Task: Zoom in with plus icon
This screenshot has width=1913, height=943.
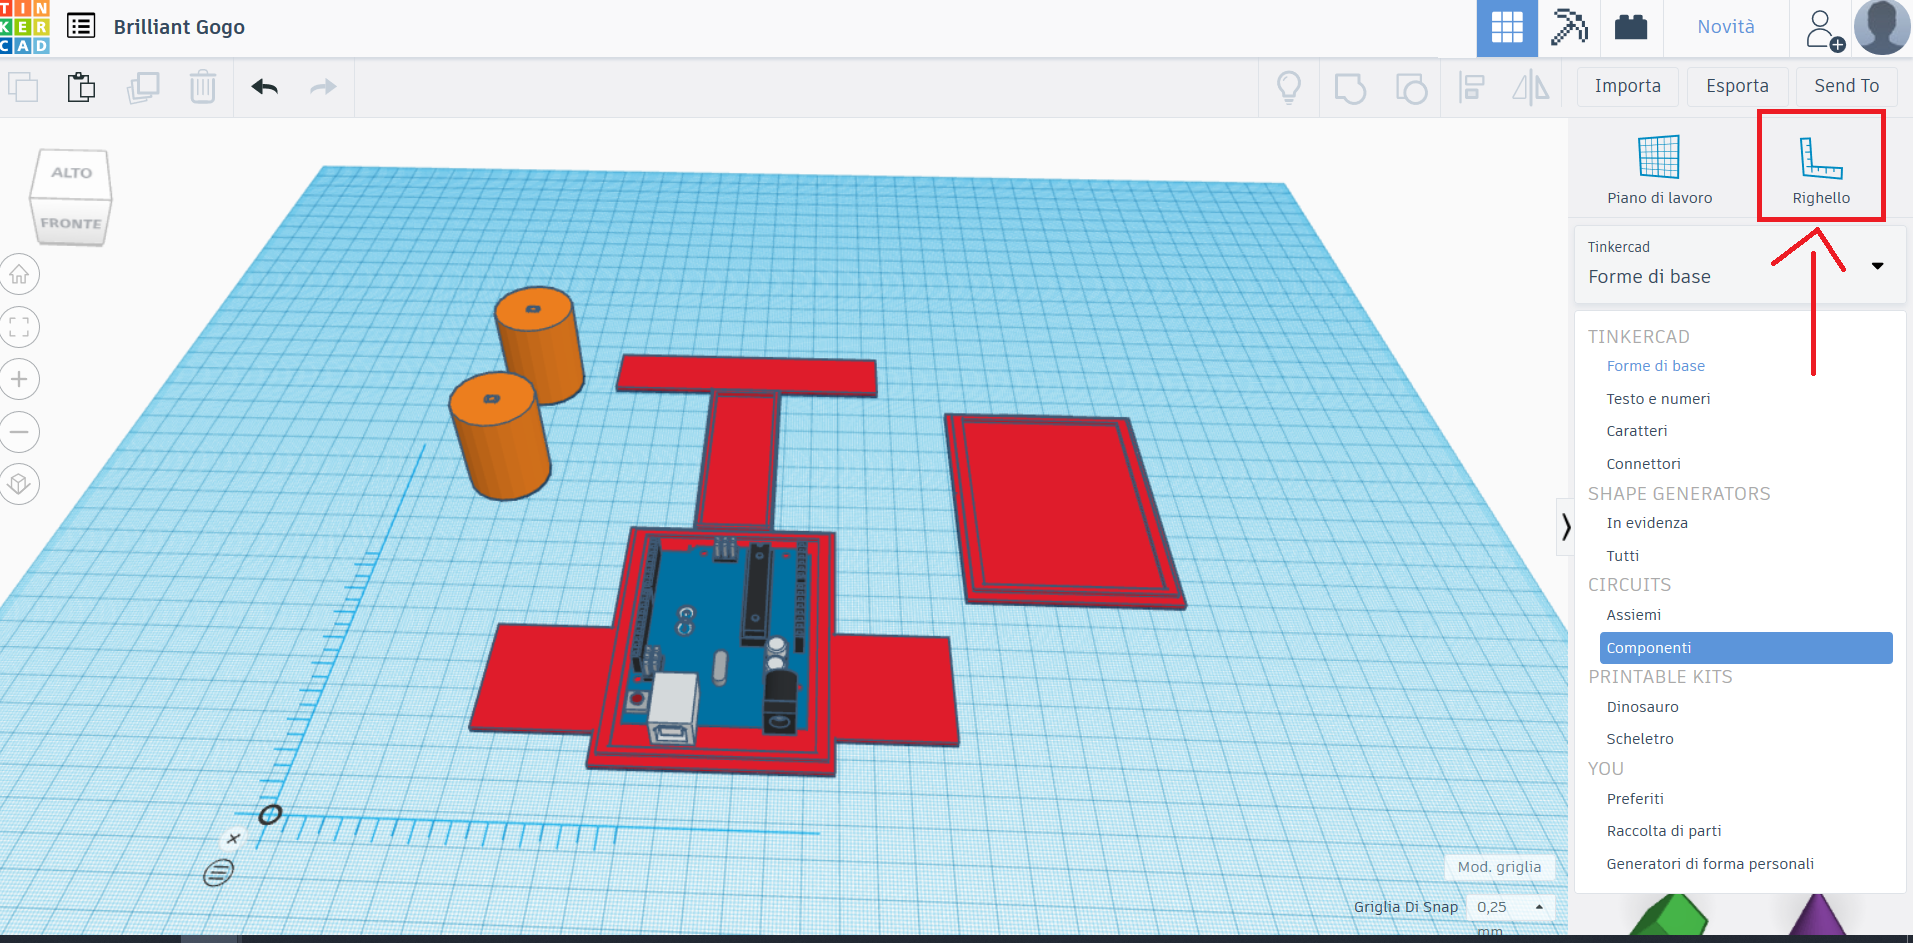Action: pyautogui.click(x=19, y=379)
